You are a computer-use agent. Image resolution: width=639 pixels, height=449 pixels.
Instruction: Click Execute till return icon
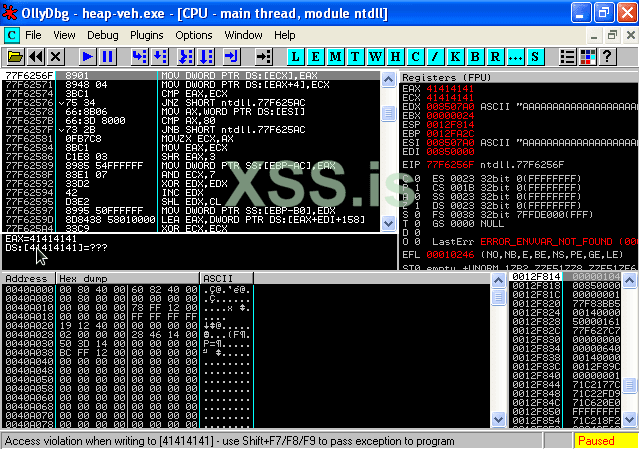231,57
